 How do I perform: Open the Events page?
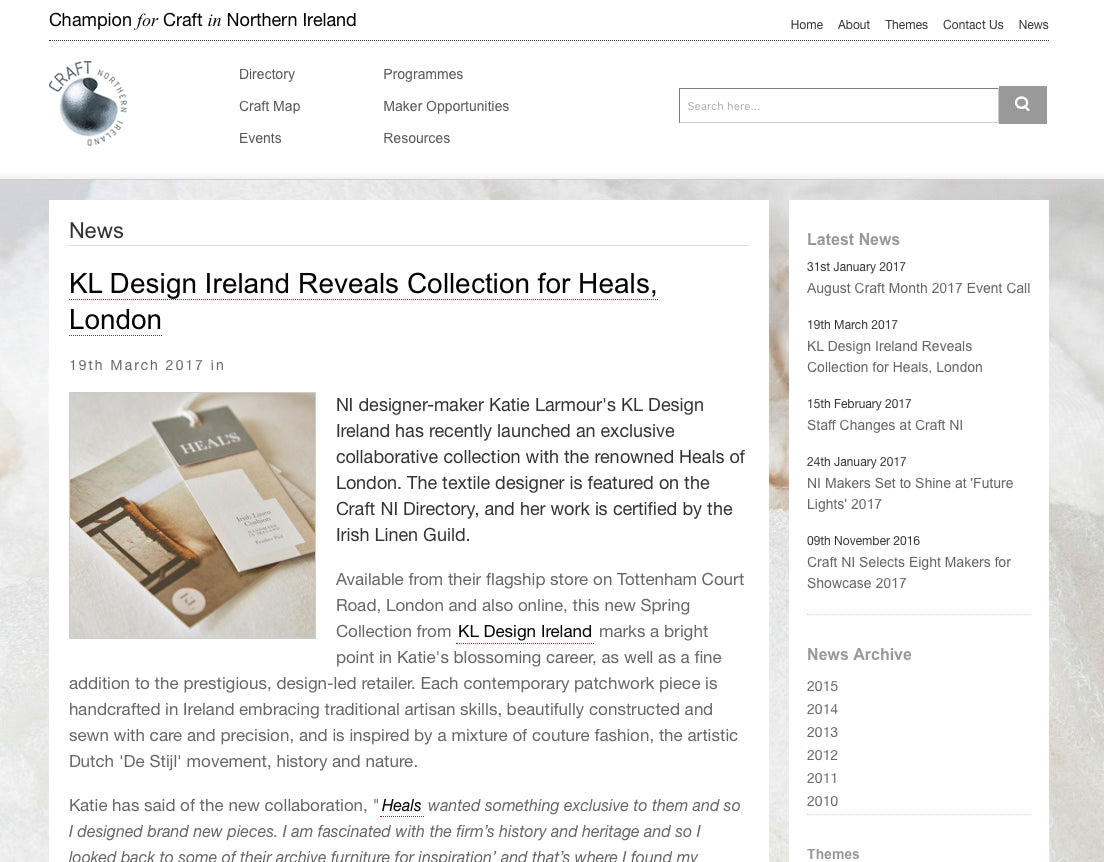pyautogui.click(x=260, y=138)
